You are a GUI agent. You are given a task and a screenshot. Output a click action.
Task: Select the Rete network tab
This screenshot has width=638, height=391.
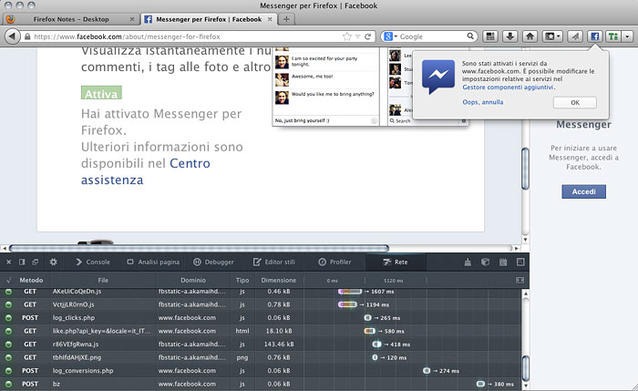(x=395, y=262)
